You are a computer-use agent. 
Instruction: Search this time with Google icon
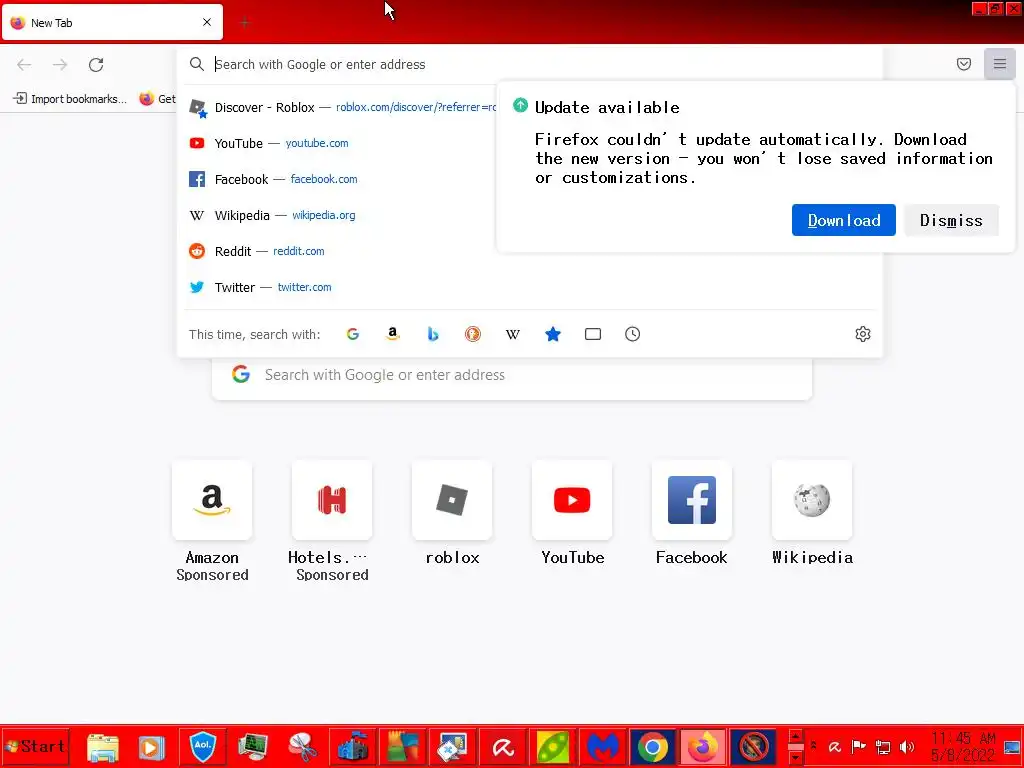(353, 334)
